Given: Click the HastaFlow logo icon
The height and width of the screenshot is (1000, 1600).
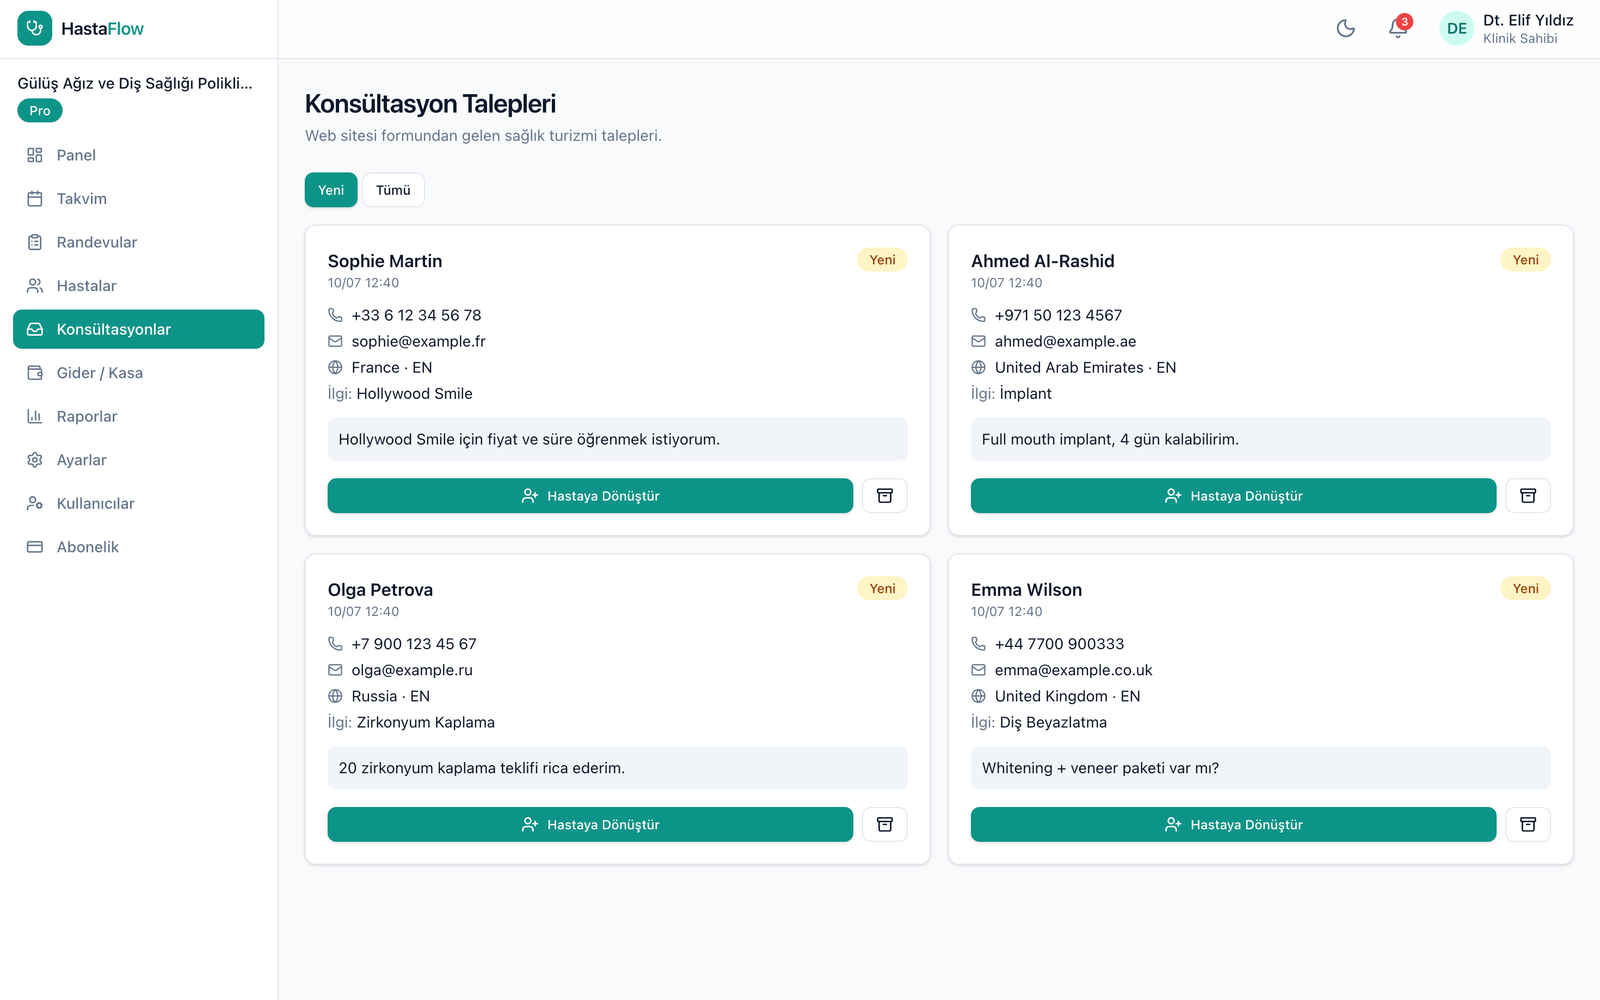Looking at the screenshot, I should click(35, 29).
